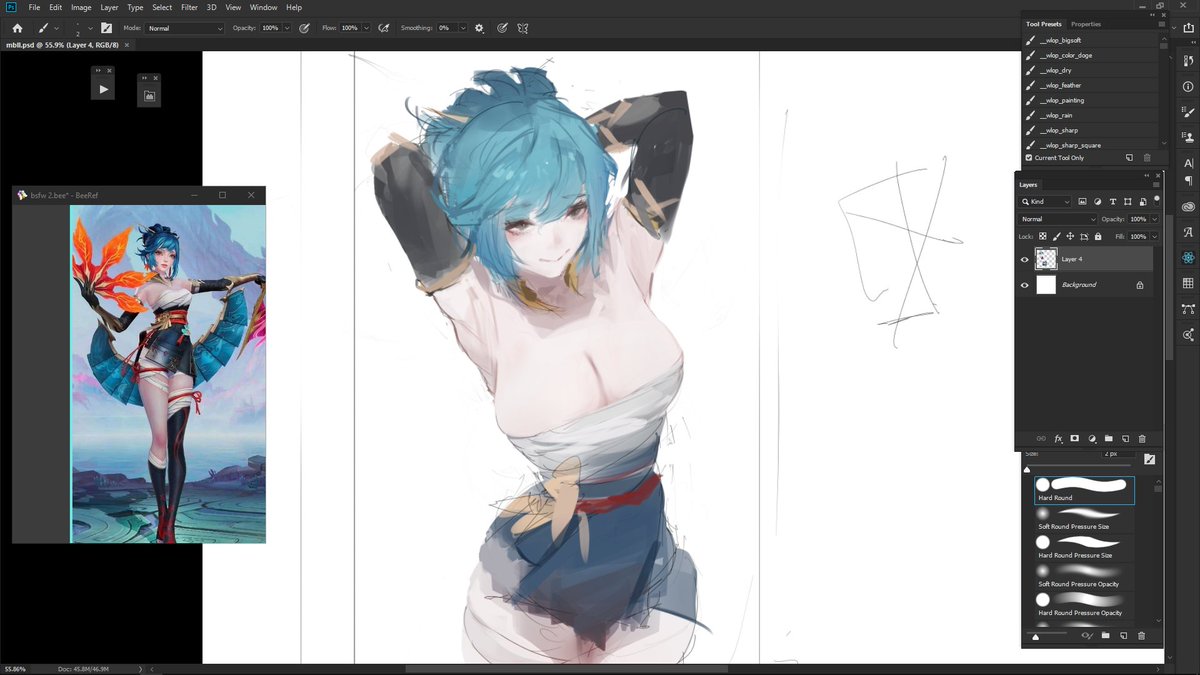Open layer Kind filter dropdown

(x=1046, y=202)
